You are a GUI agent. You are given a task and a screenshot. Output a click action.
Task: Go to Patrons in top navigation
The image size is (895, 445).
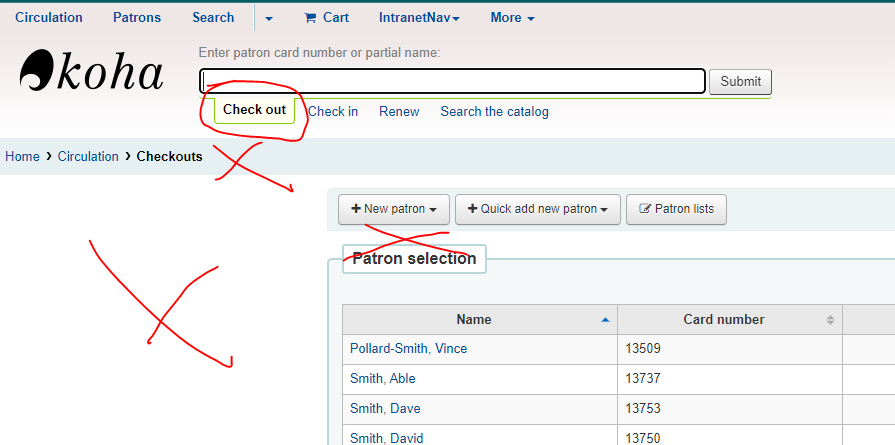click(x=136, y=17)
